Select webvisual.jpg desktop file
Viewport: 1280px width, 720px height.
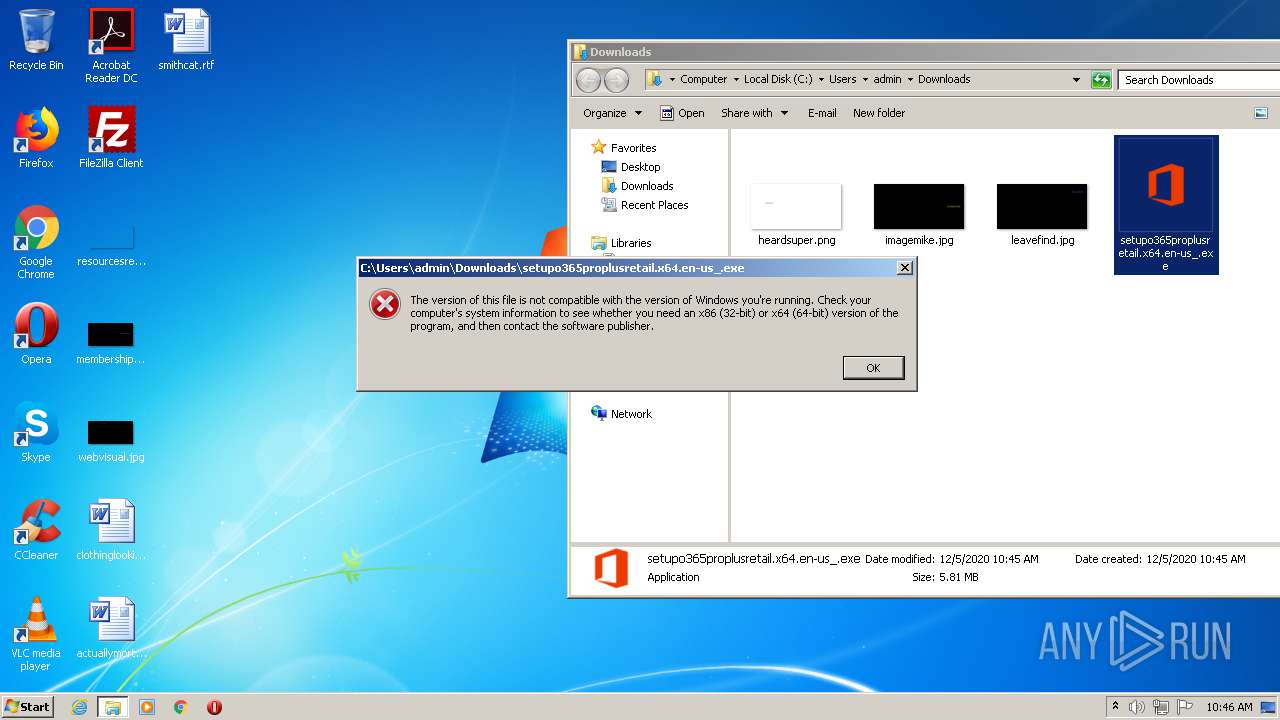[111, 440]
